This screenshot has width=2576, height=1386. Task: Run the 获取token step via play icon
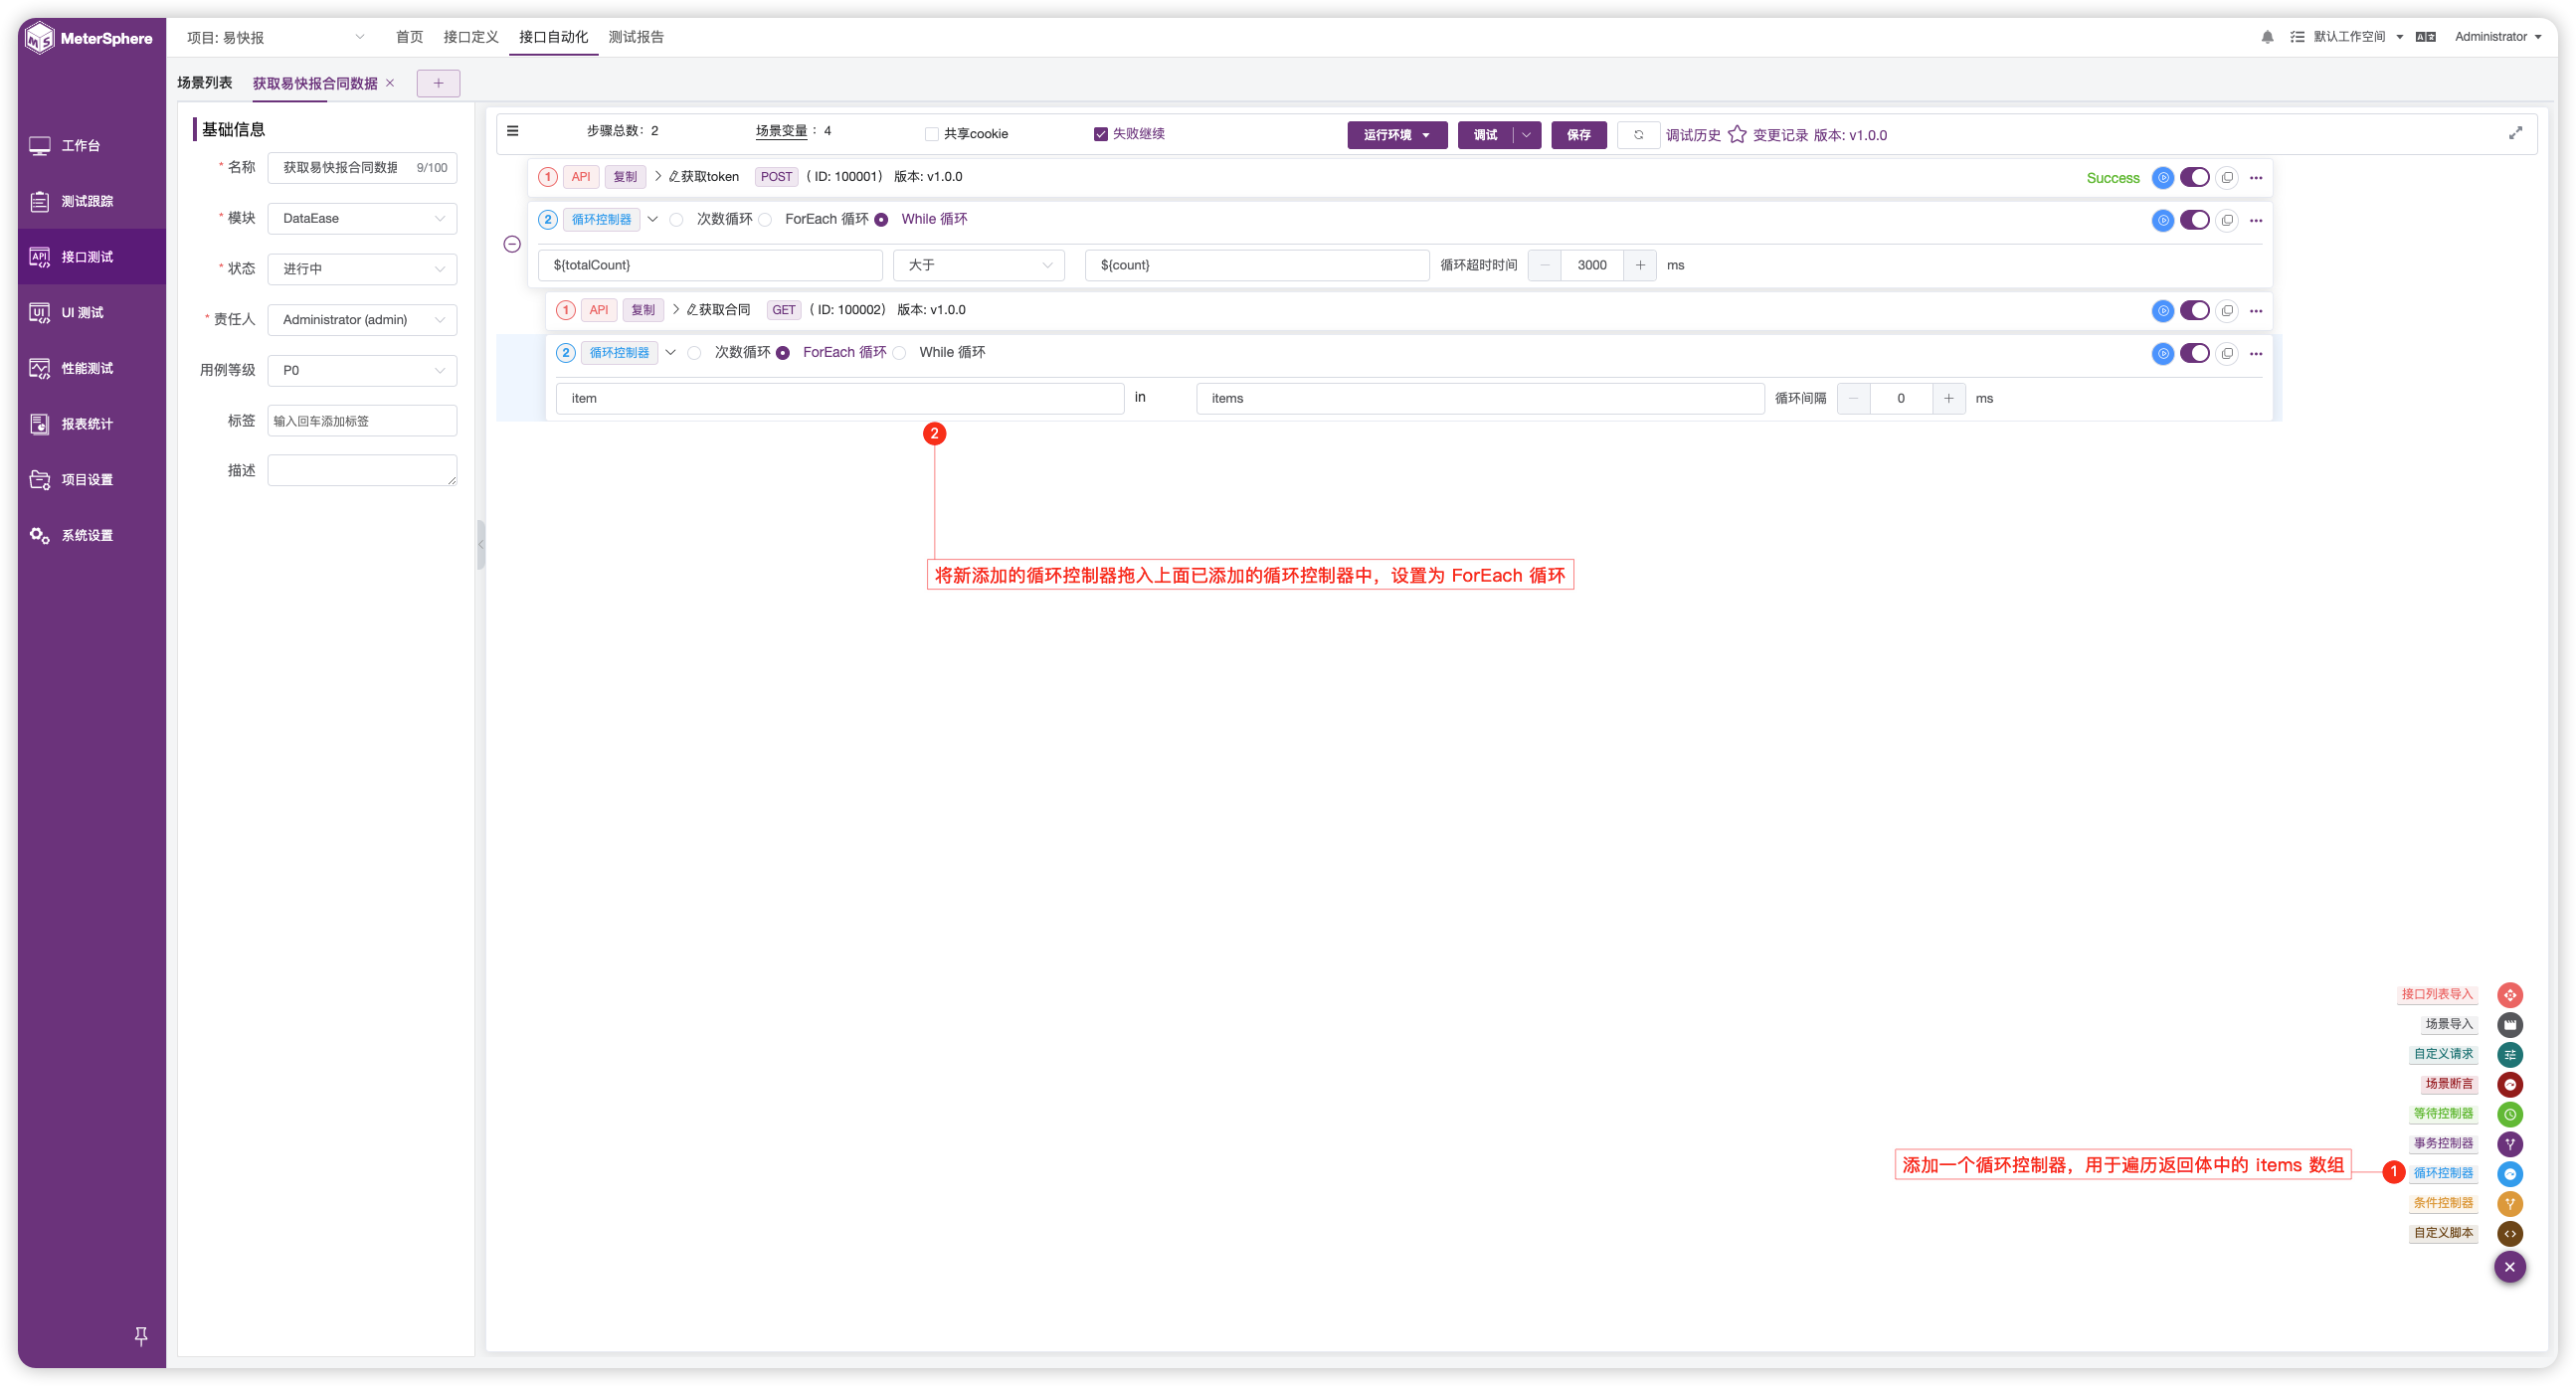[2163, 177]
